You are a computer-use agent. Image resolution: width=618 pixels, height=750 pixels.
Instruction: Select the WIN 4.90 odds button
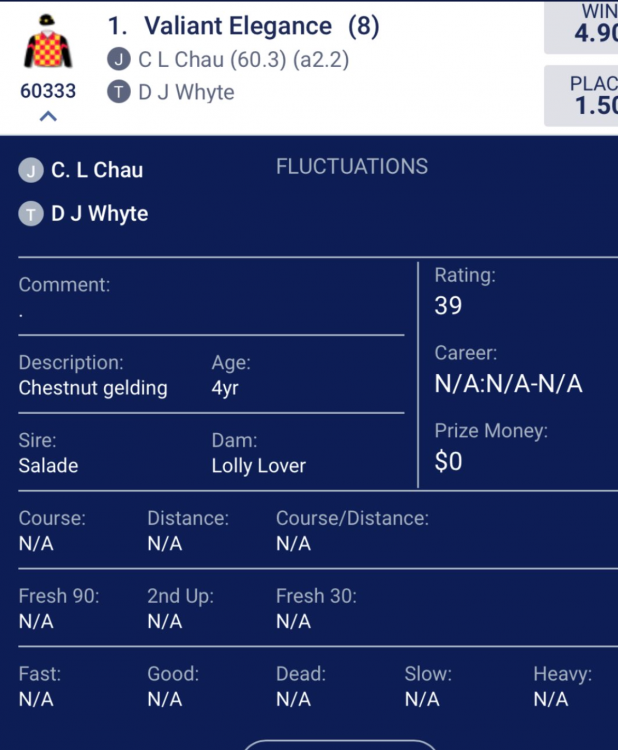(581, 27)
